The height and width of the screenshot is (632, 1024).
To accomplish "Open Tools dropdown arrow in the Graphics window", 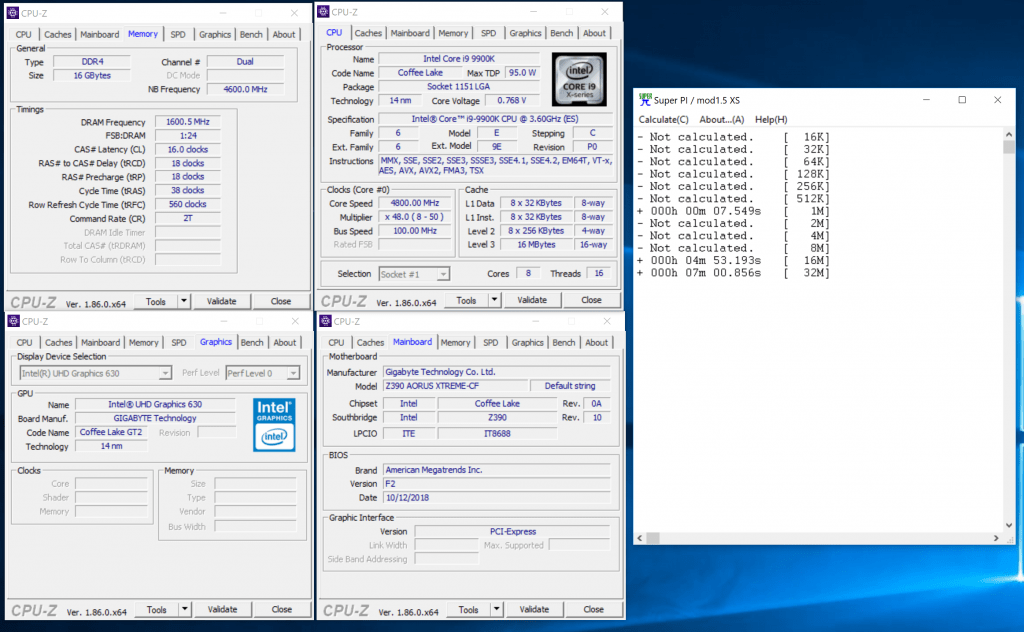I will coord(185,610).
